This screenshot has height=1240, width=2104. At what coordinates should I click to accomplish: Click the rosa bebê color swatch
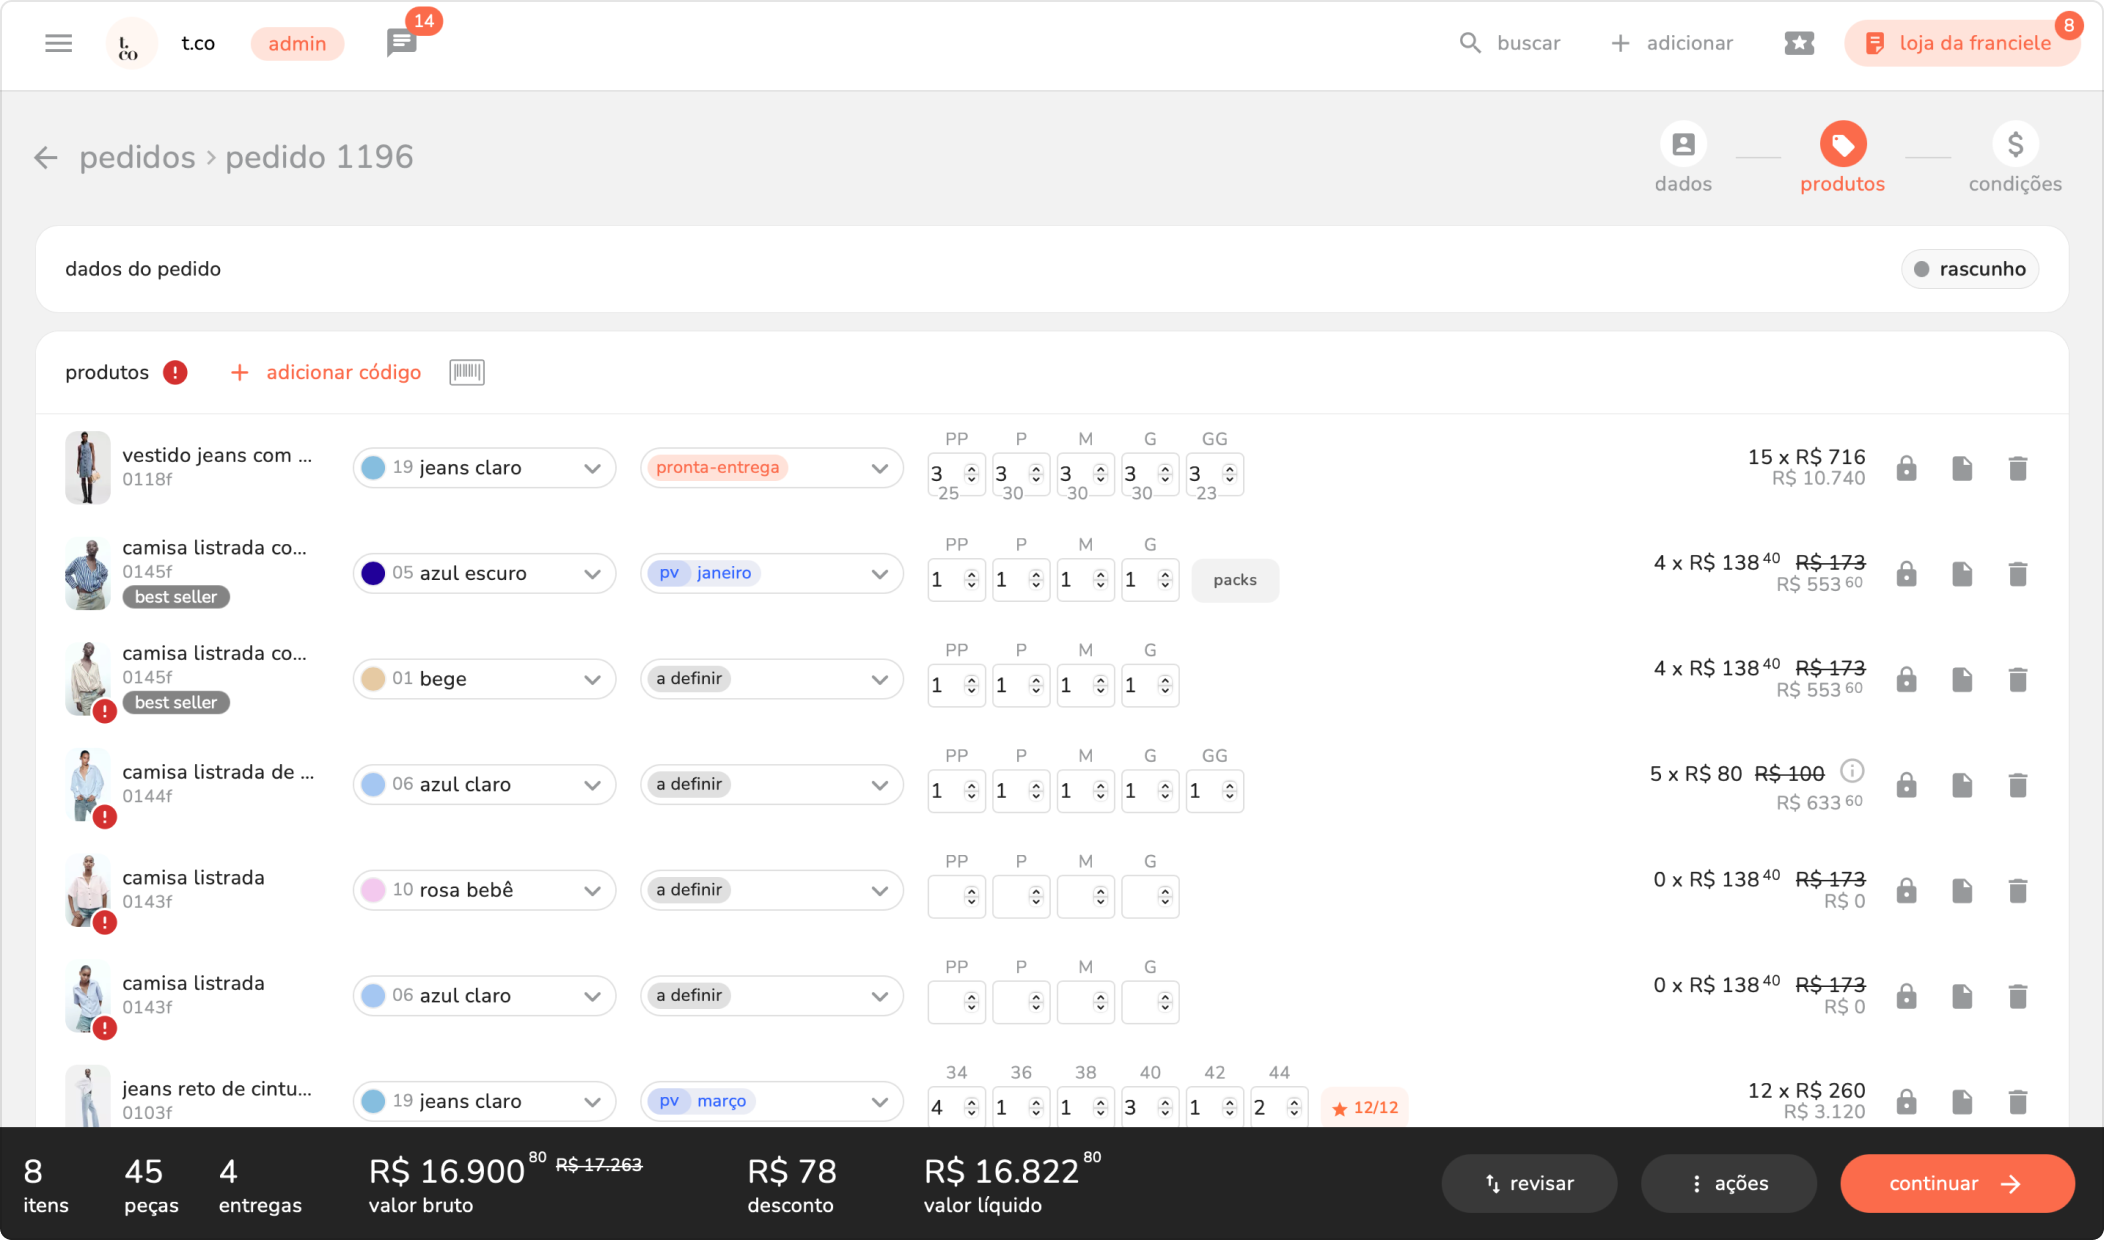tap(373, 890)
